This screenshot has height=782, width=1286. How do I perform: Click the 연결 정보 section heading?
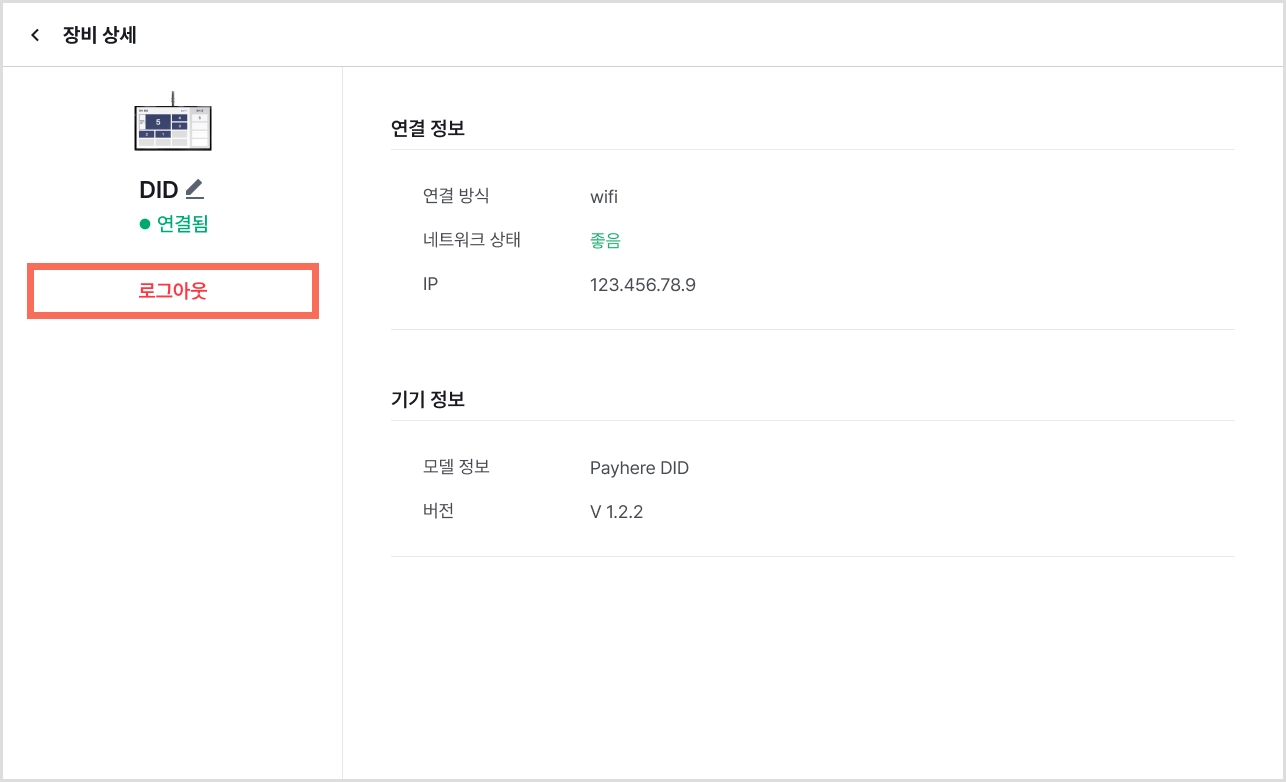coord(428,128)
